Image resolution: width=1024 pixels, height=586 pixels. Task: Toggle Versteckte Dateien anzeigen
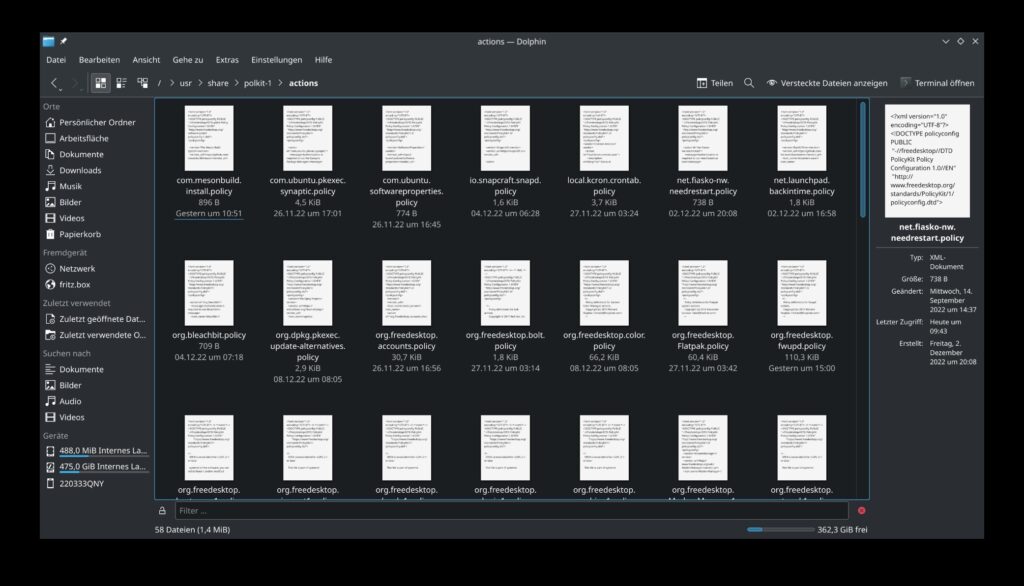826,83
